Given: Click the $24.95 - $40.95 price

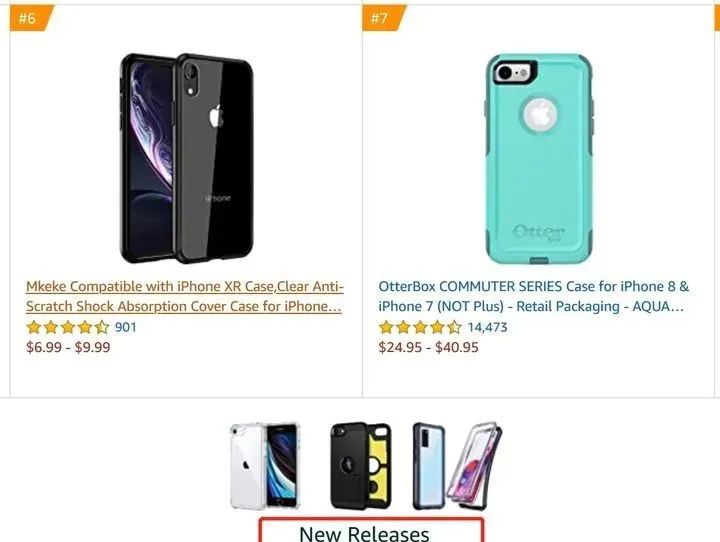Looking at the screenshot, I should click(428, 347).
